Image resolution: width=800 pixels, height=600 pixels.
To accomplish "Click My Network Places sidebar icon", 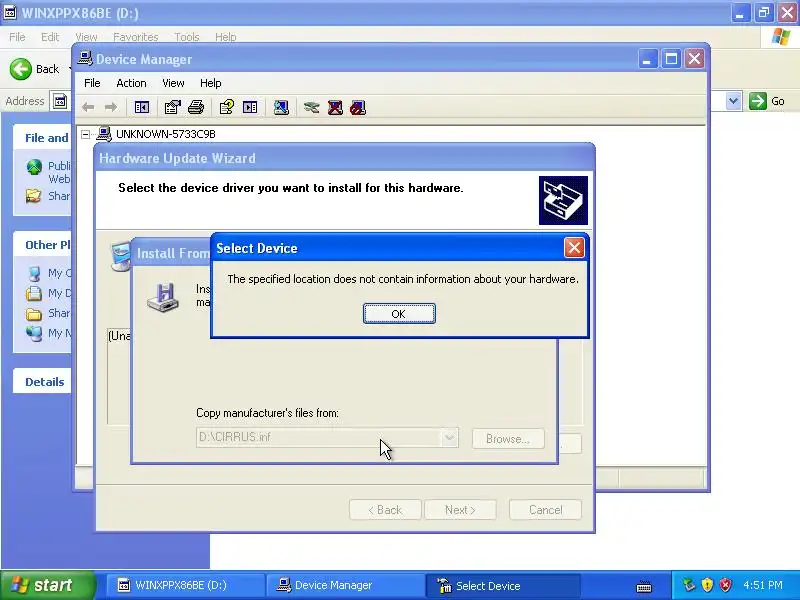I will pos(34,333).
